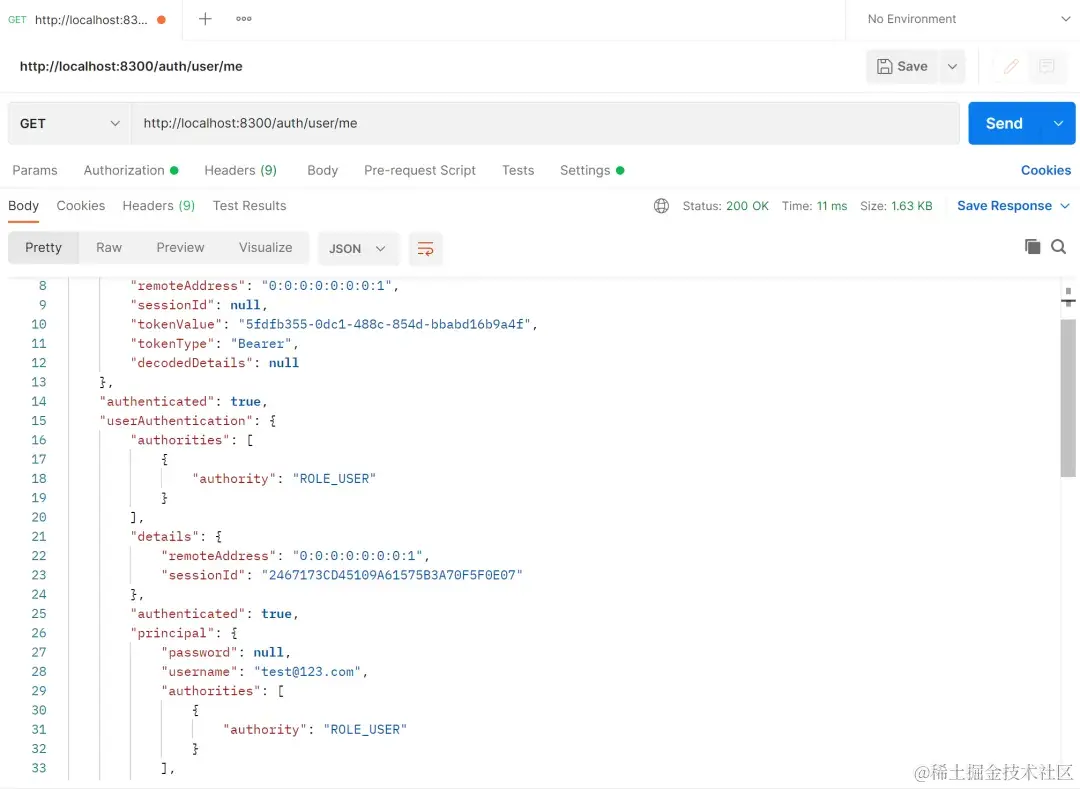Select the response Body tab
Screen dimensions: 1080x789
[x=23, y=206]
